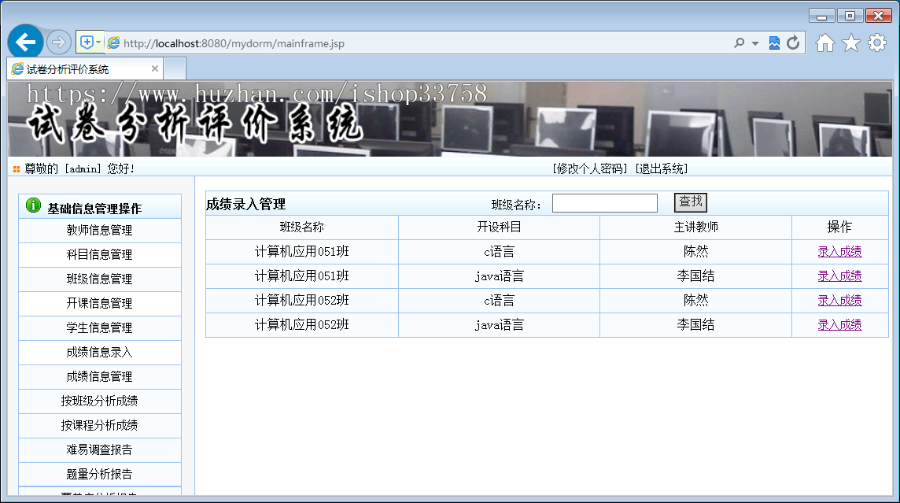Click the IE page icon in address bar
The height and width of the screenshot is (503, 900).
click(x=114, y=43)
